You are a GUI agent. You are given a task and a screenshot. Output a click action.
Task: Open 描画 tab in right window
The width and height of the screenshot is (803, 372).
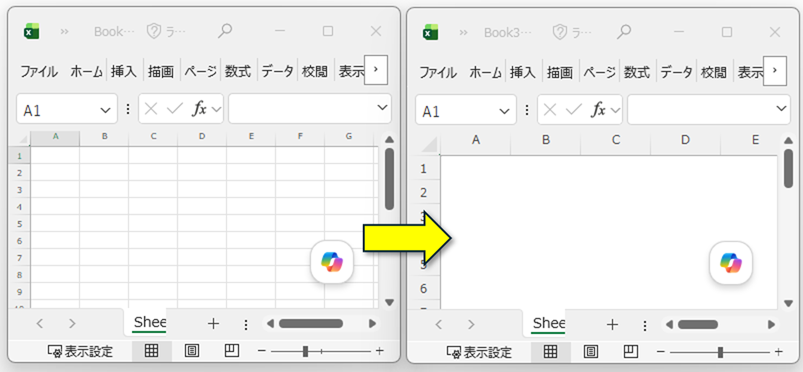click(560, 72)
